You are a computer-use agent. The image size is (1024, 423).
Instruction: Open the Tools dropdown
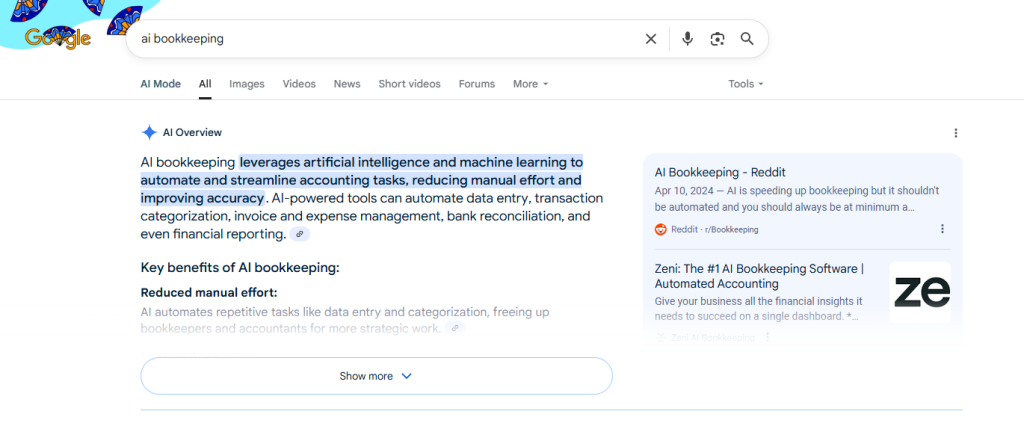pyautogui.click(x=746, y=84)
